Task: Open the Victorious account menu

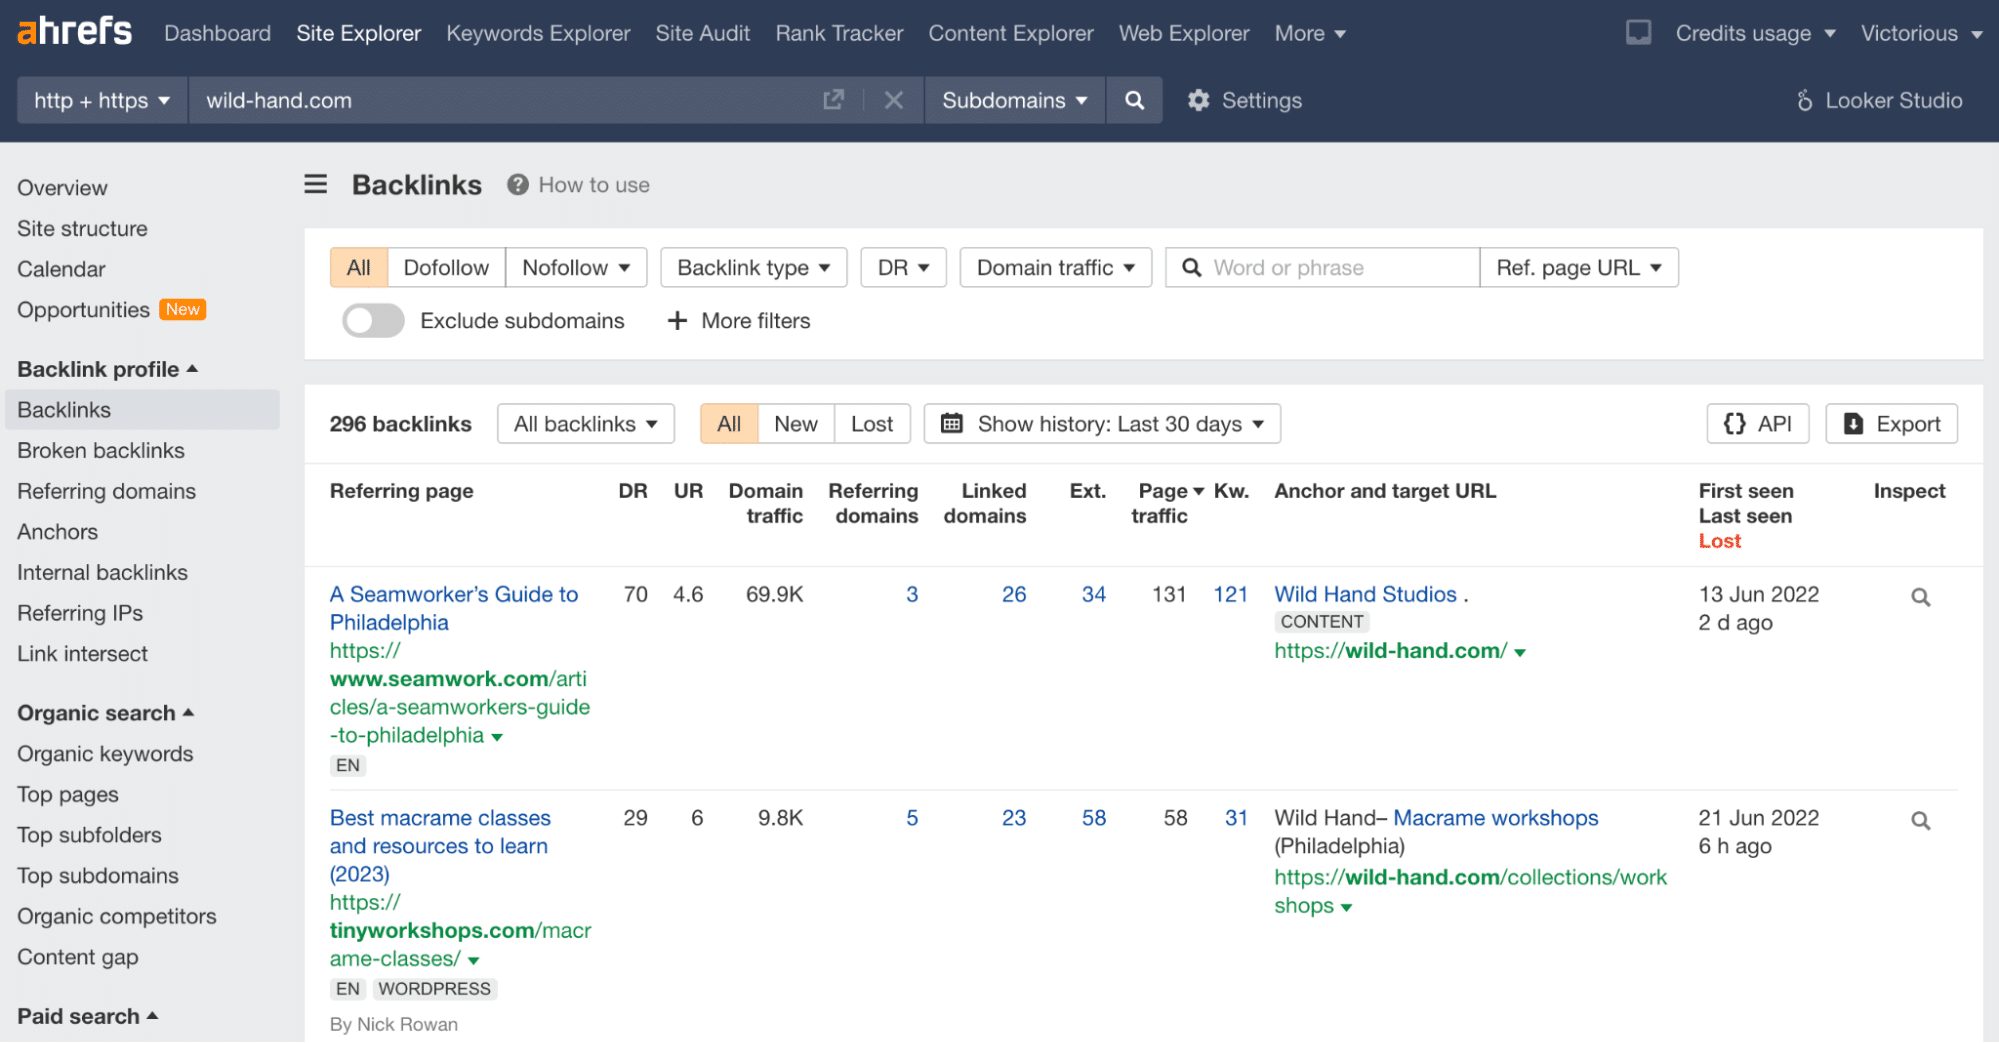Action: pyautogui.click(x=1921, y=33)
